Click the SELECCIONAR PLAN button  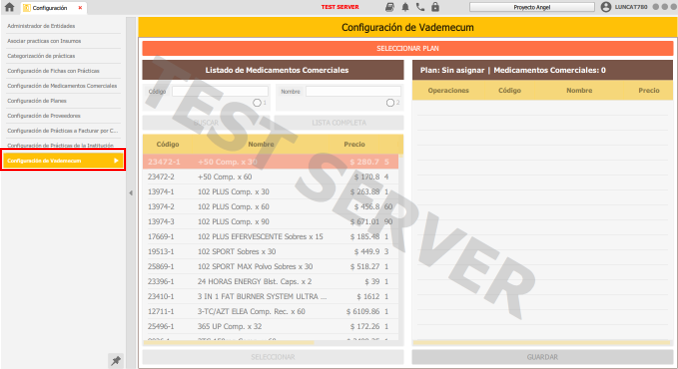point(408,48)
